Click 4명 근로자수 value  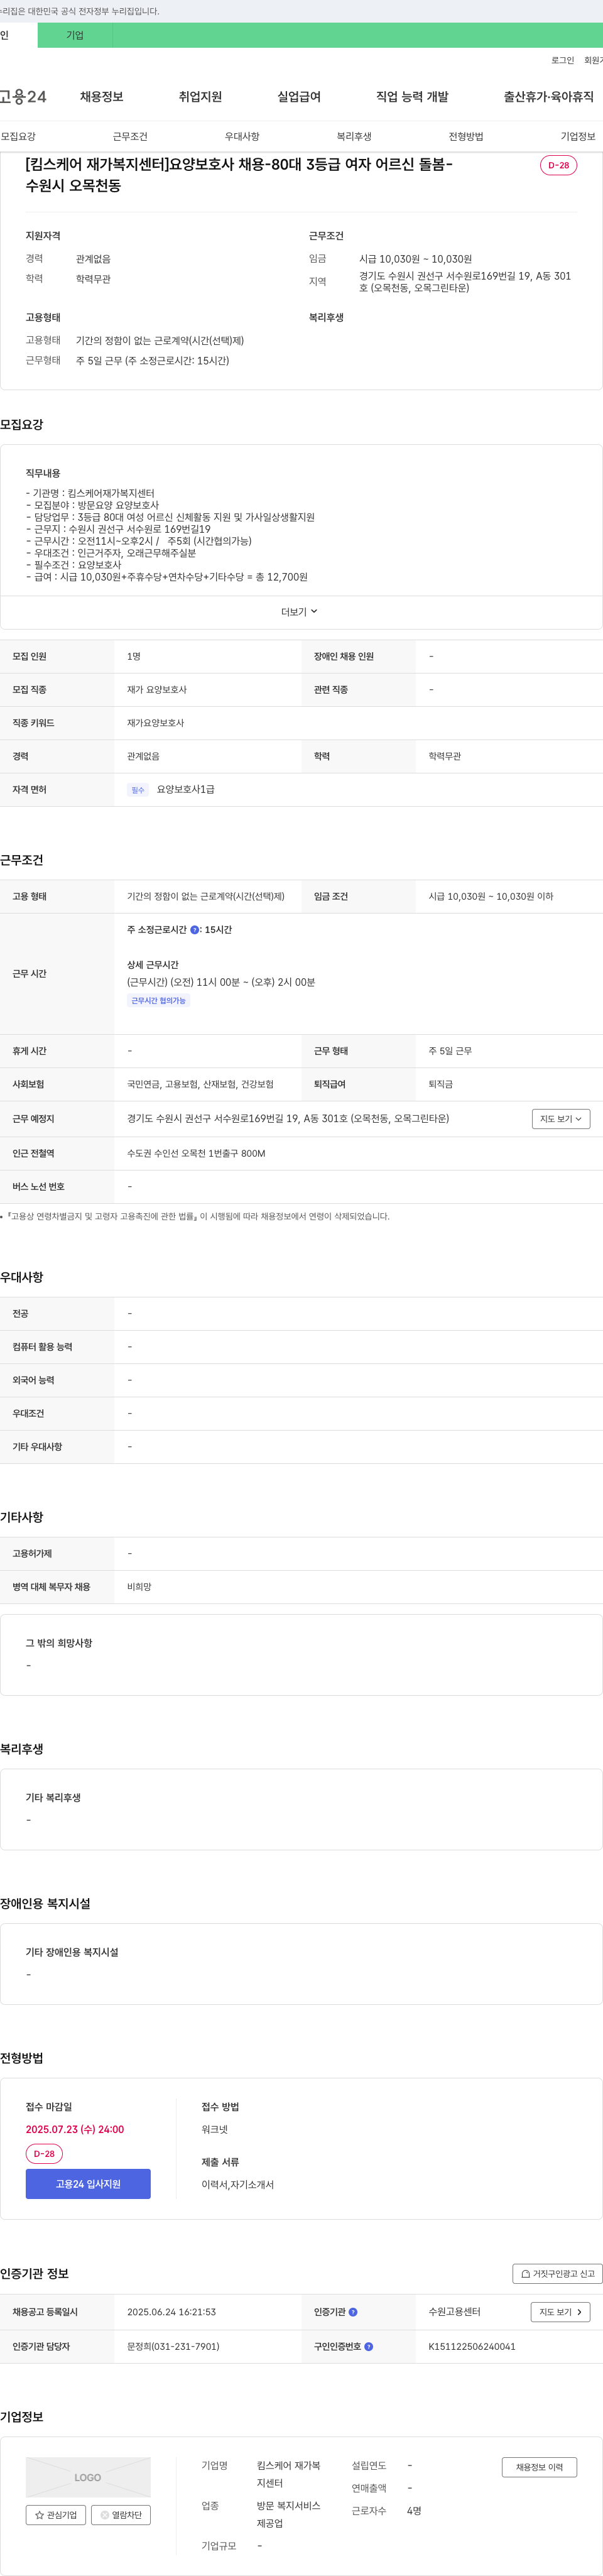click(x=414, y=2510)
